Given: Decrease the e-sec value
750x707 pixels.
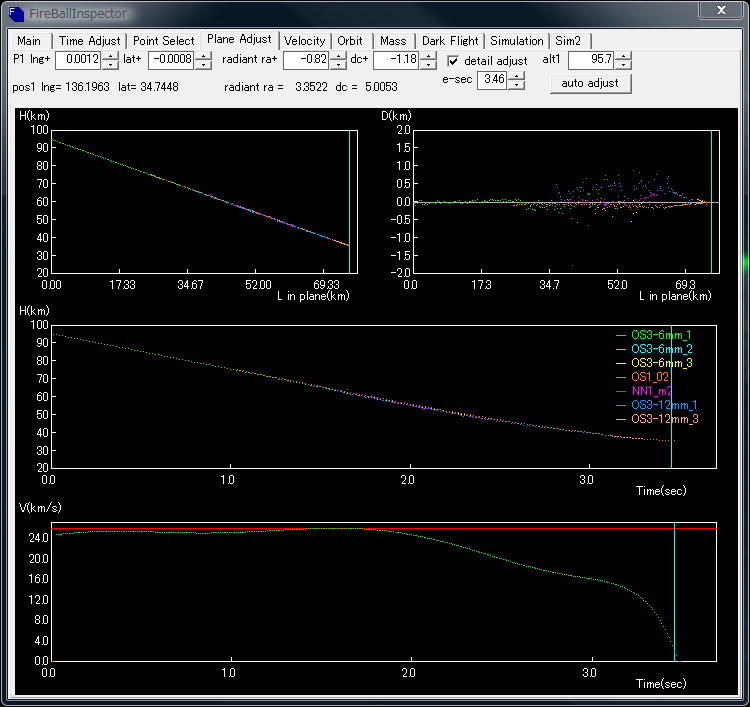Looking at the screenshot, I should pyautogui.click(x=516, y=85).
